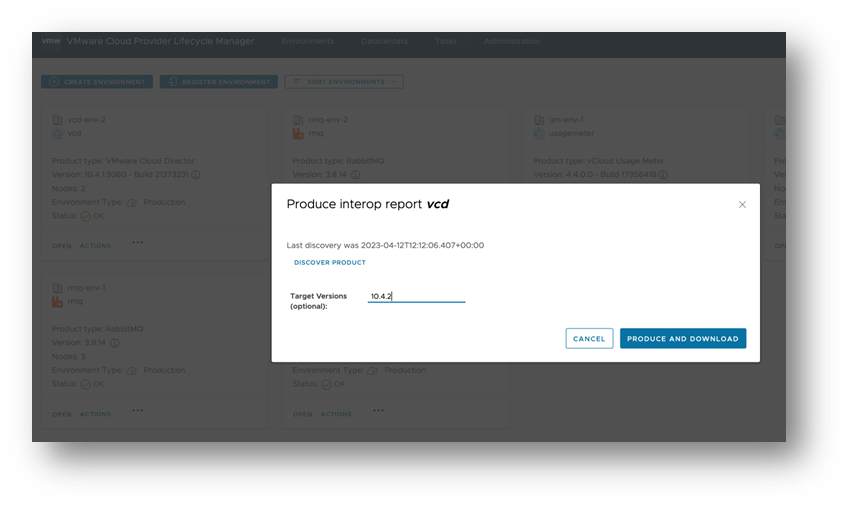The width and height of the screenshot is (851, 507).
Task: Focus the Target Versions input field
Action: tap(416, 296)
